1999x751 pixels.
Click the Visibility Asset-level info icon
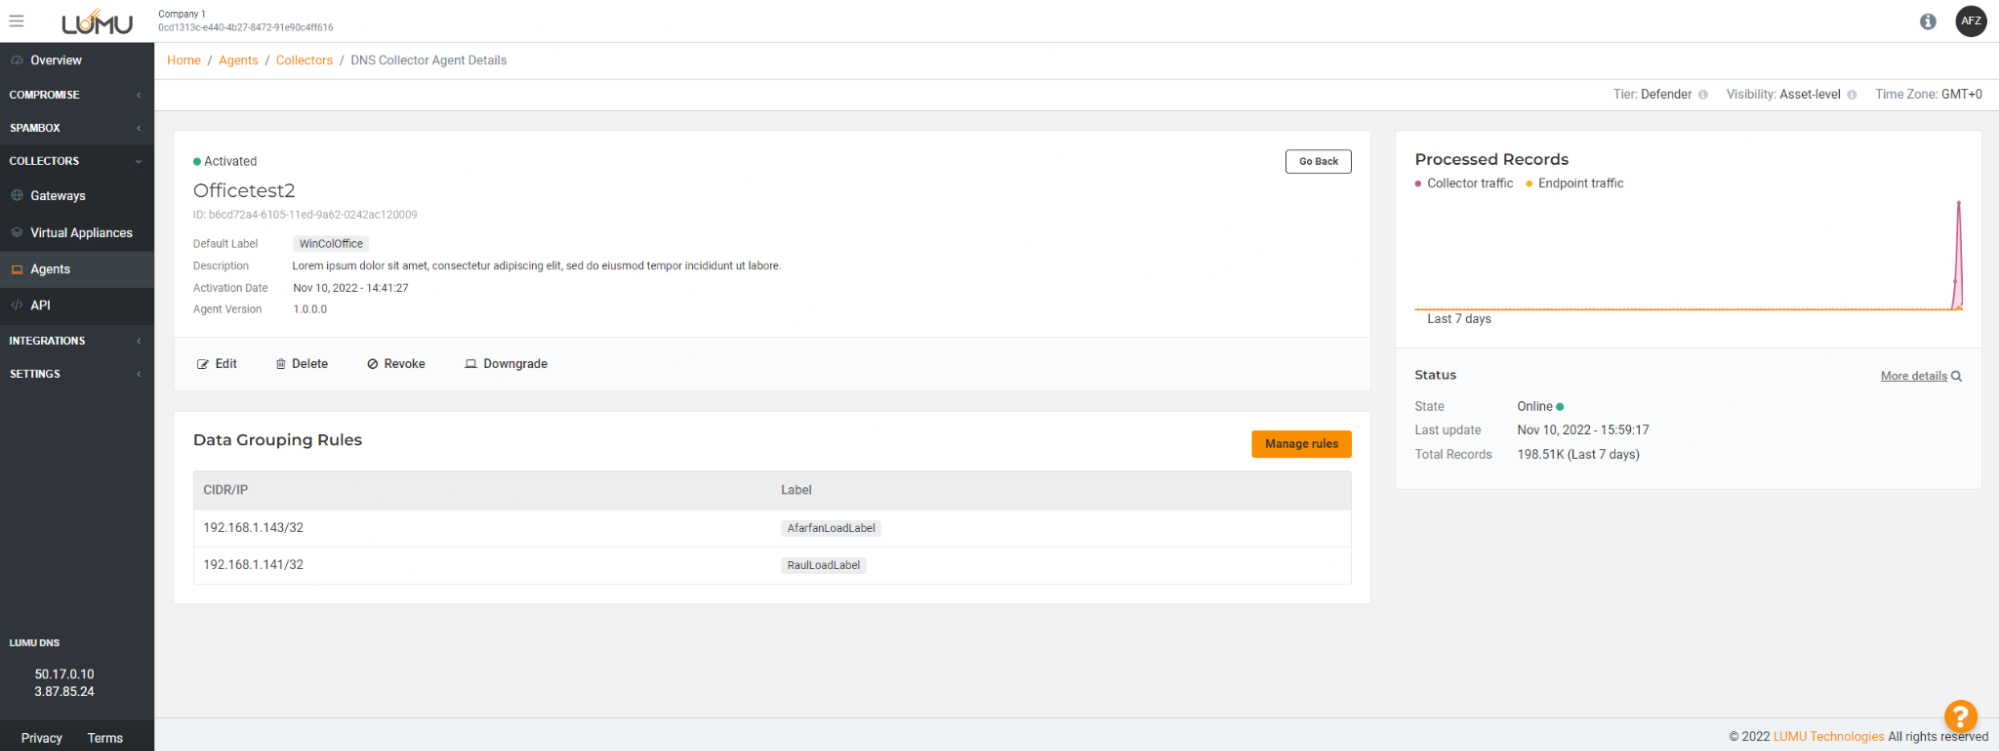tap(1852, 95)
